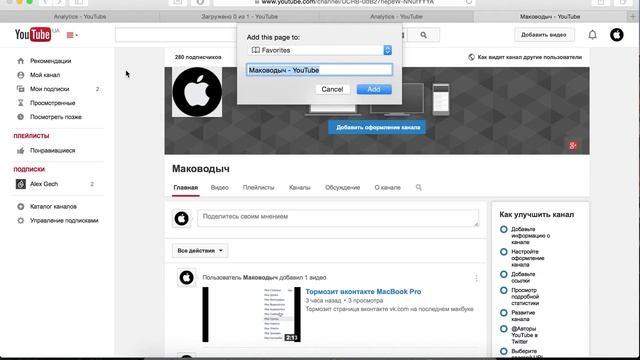Open Управление подписками
The height and width of the screenshot is (360, 640).
pos(64,220)
